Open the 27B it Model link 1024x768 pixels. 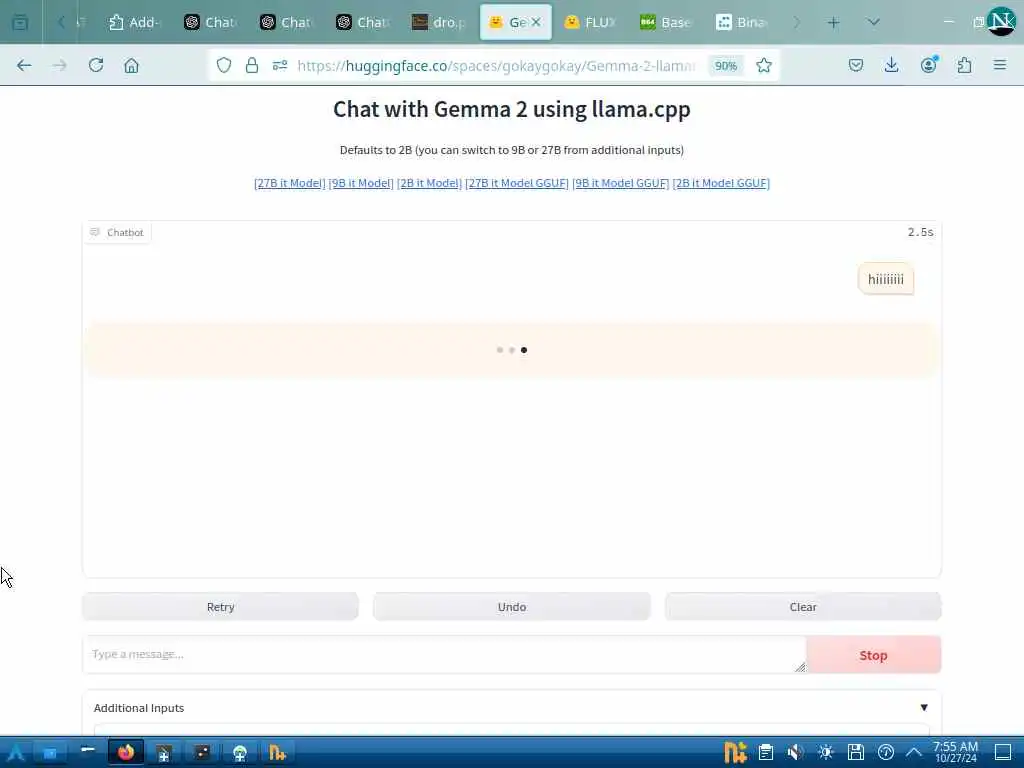(289, 183)
